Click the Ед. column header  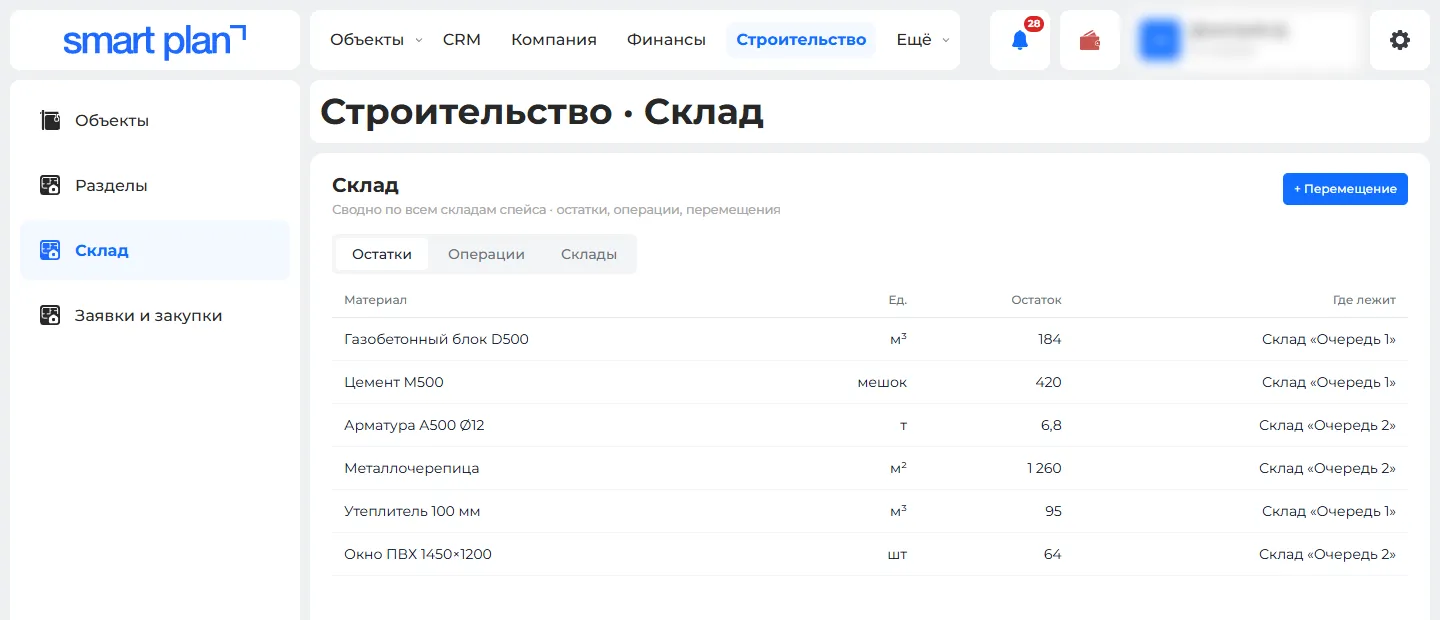(898, 300)
